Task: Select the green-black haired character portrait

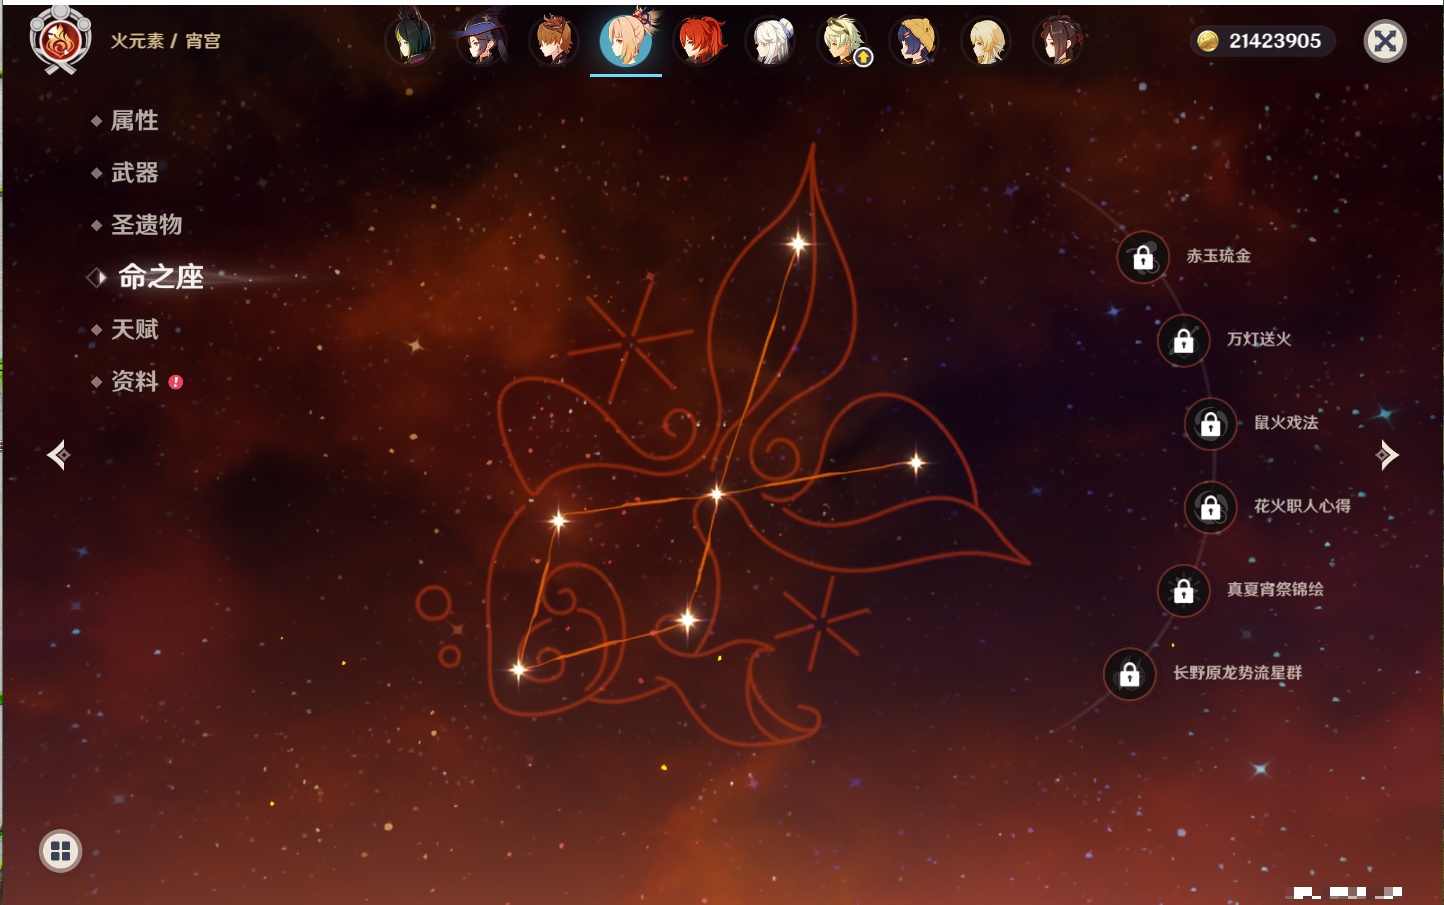Action: pyautogui.click(x=410, y=40)
